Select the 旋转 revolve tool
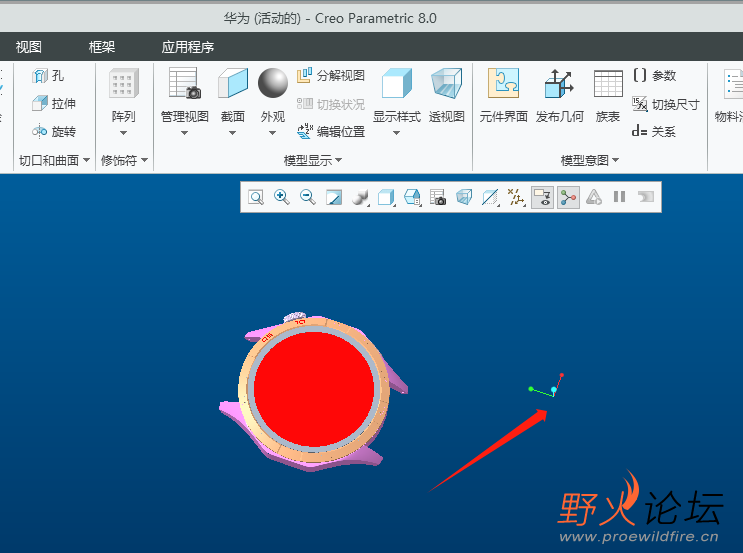Image resolution: width=743 pixels, height=553 pixels. pyautogui.click(x=54, y=131)
